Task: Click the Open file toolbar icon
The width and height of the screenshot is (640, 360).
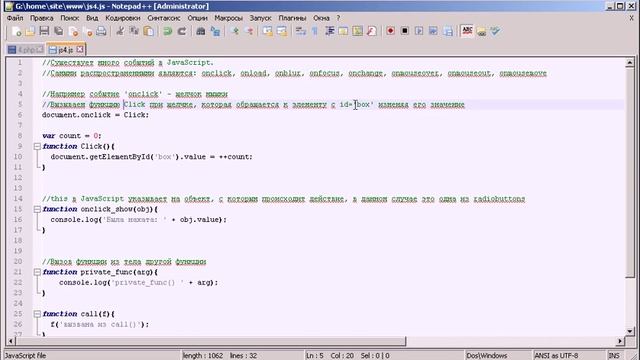Action: click(30, 31)
